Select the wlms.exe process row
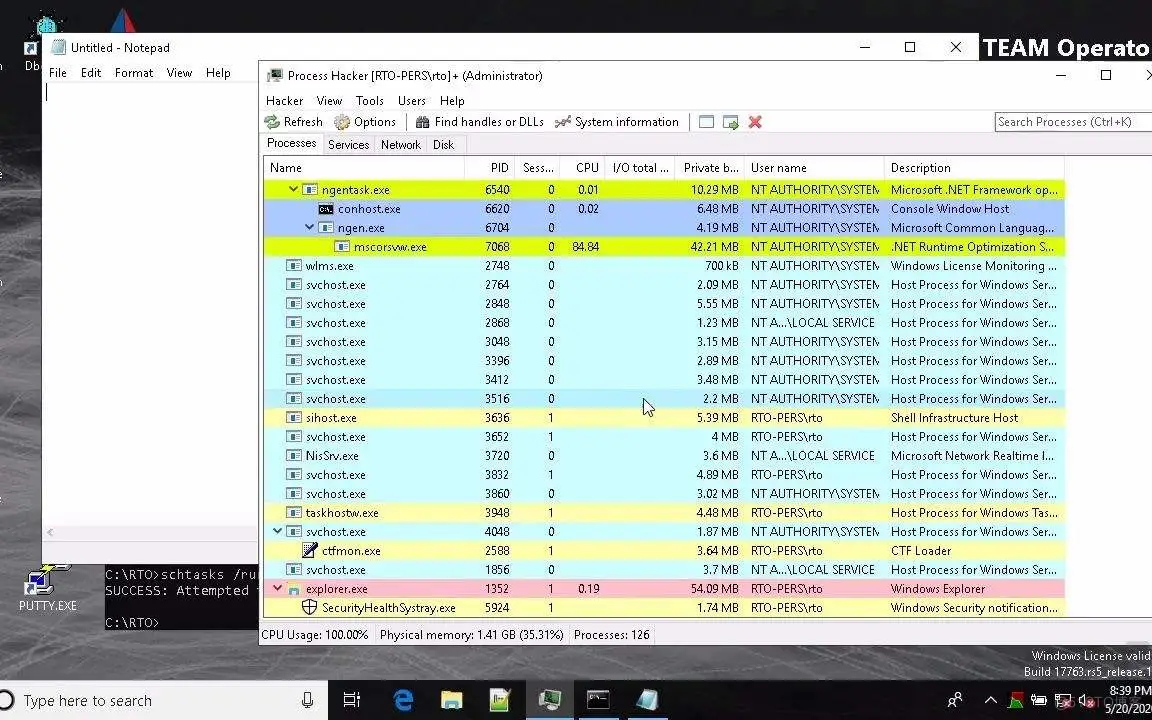 (663, 266)
